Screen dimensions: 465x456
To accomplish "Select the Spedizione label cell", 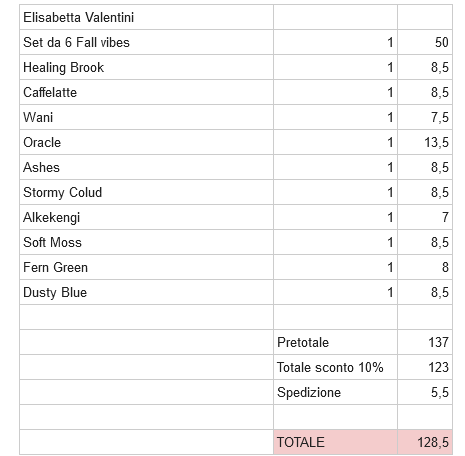I will [335, 392].
